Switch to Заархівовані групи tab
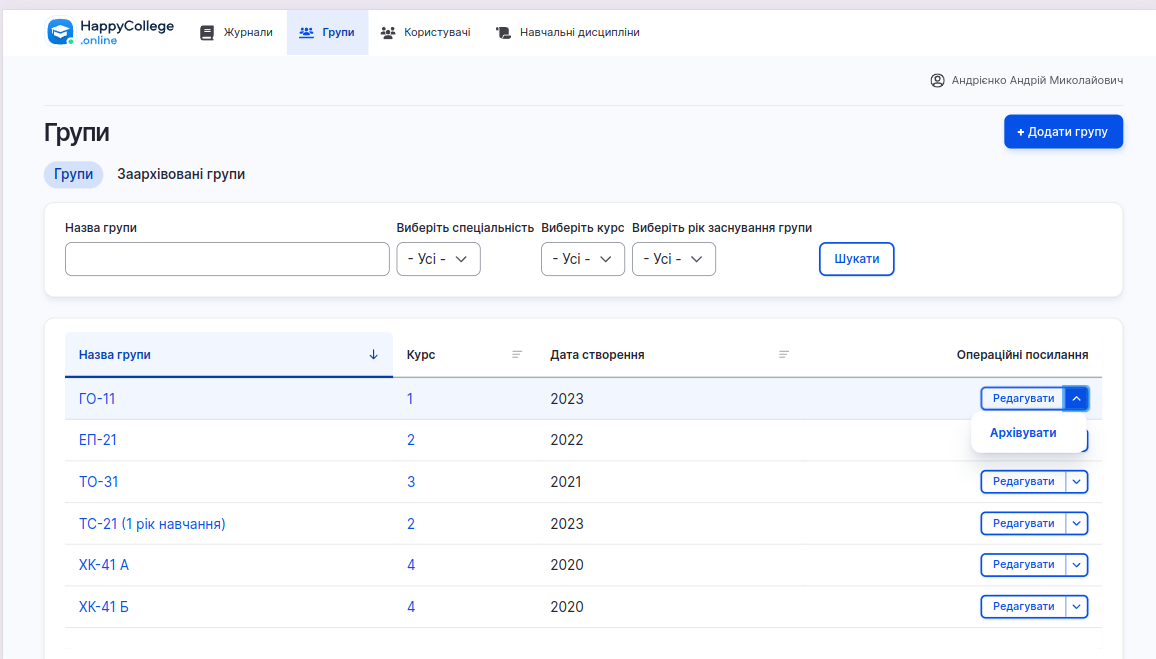The image size is (1156, 659). coord(181,174)
